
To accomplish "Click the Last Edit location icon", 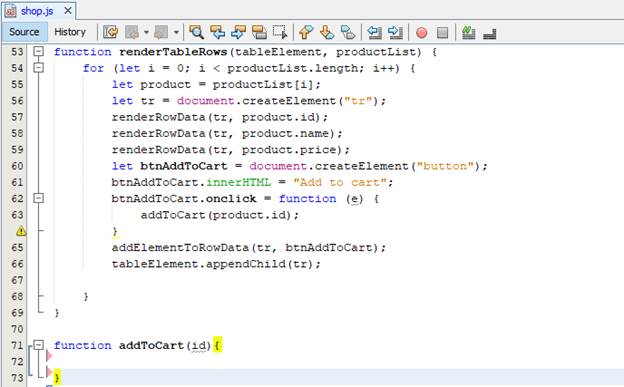I will pos(111,32).
